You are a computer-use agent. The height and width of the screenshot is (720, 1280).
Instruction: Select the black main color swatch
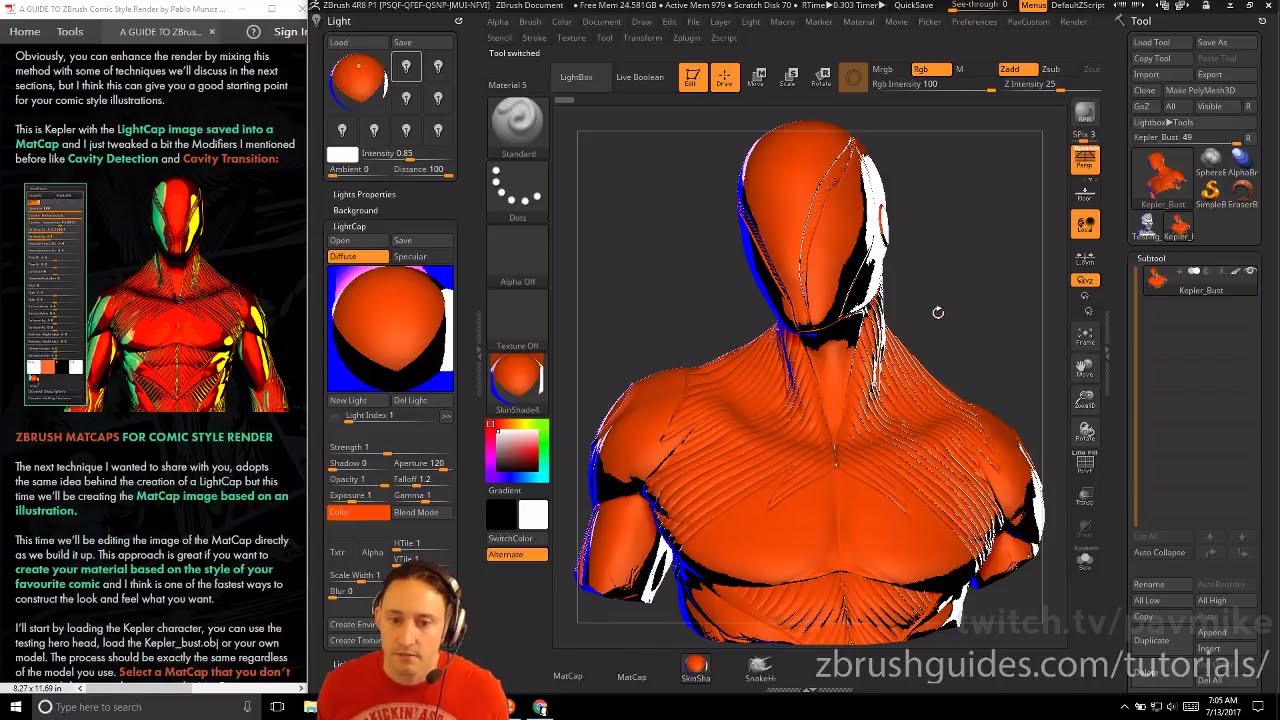tap(501, 514)
